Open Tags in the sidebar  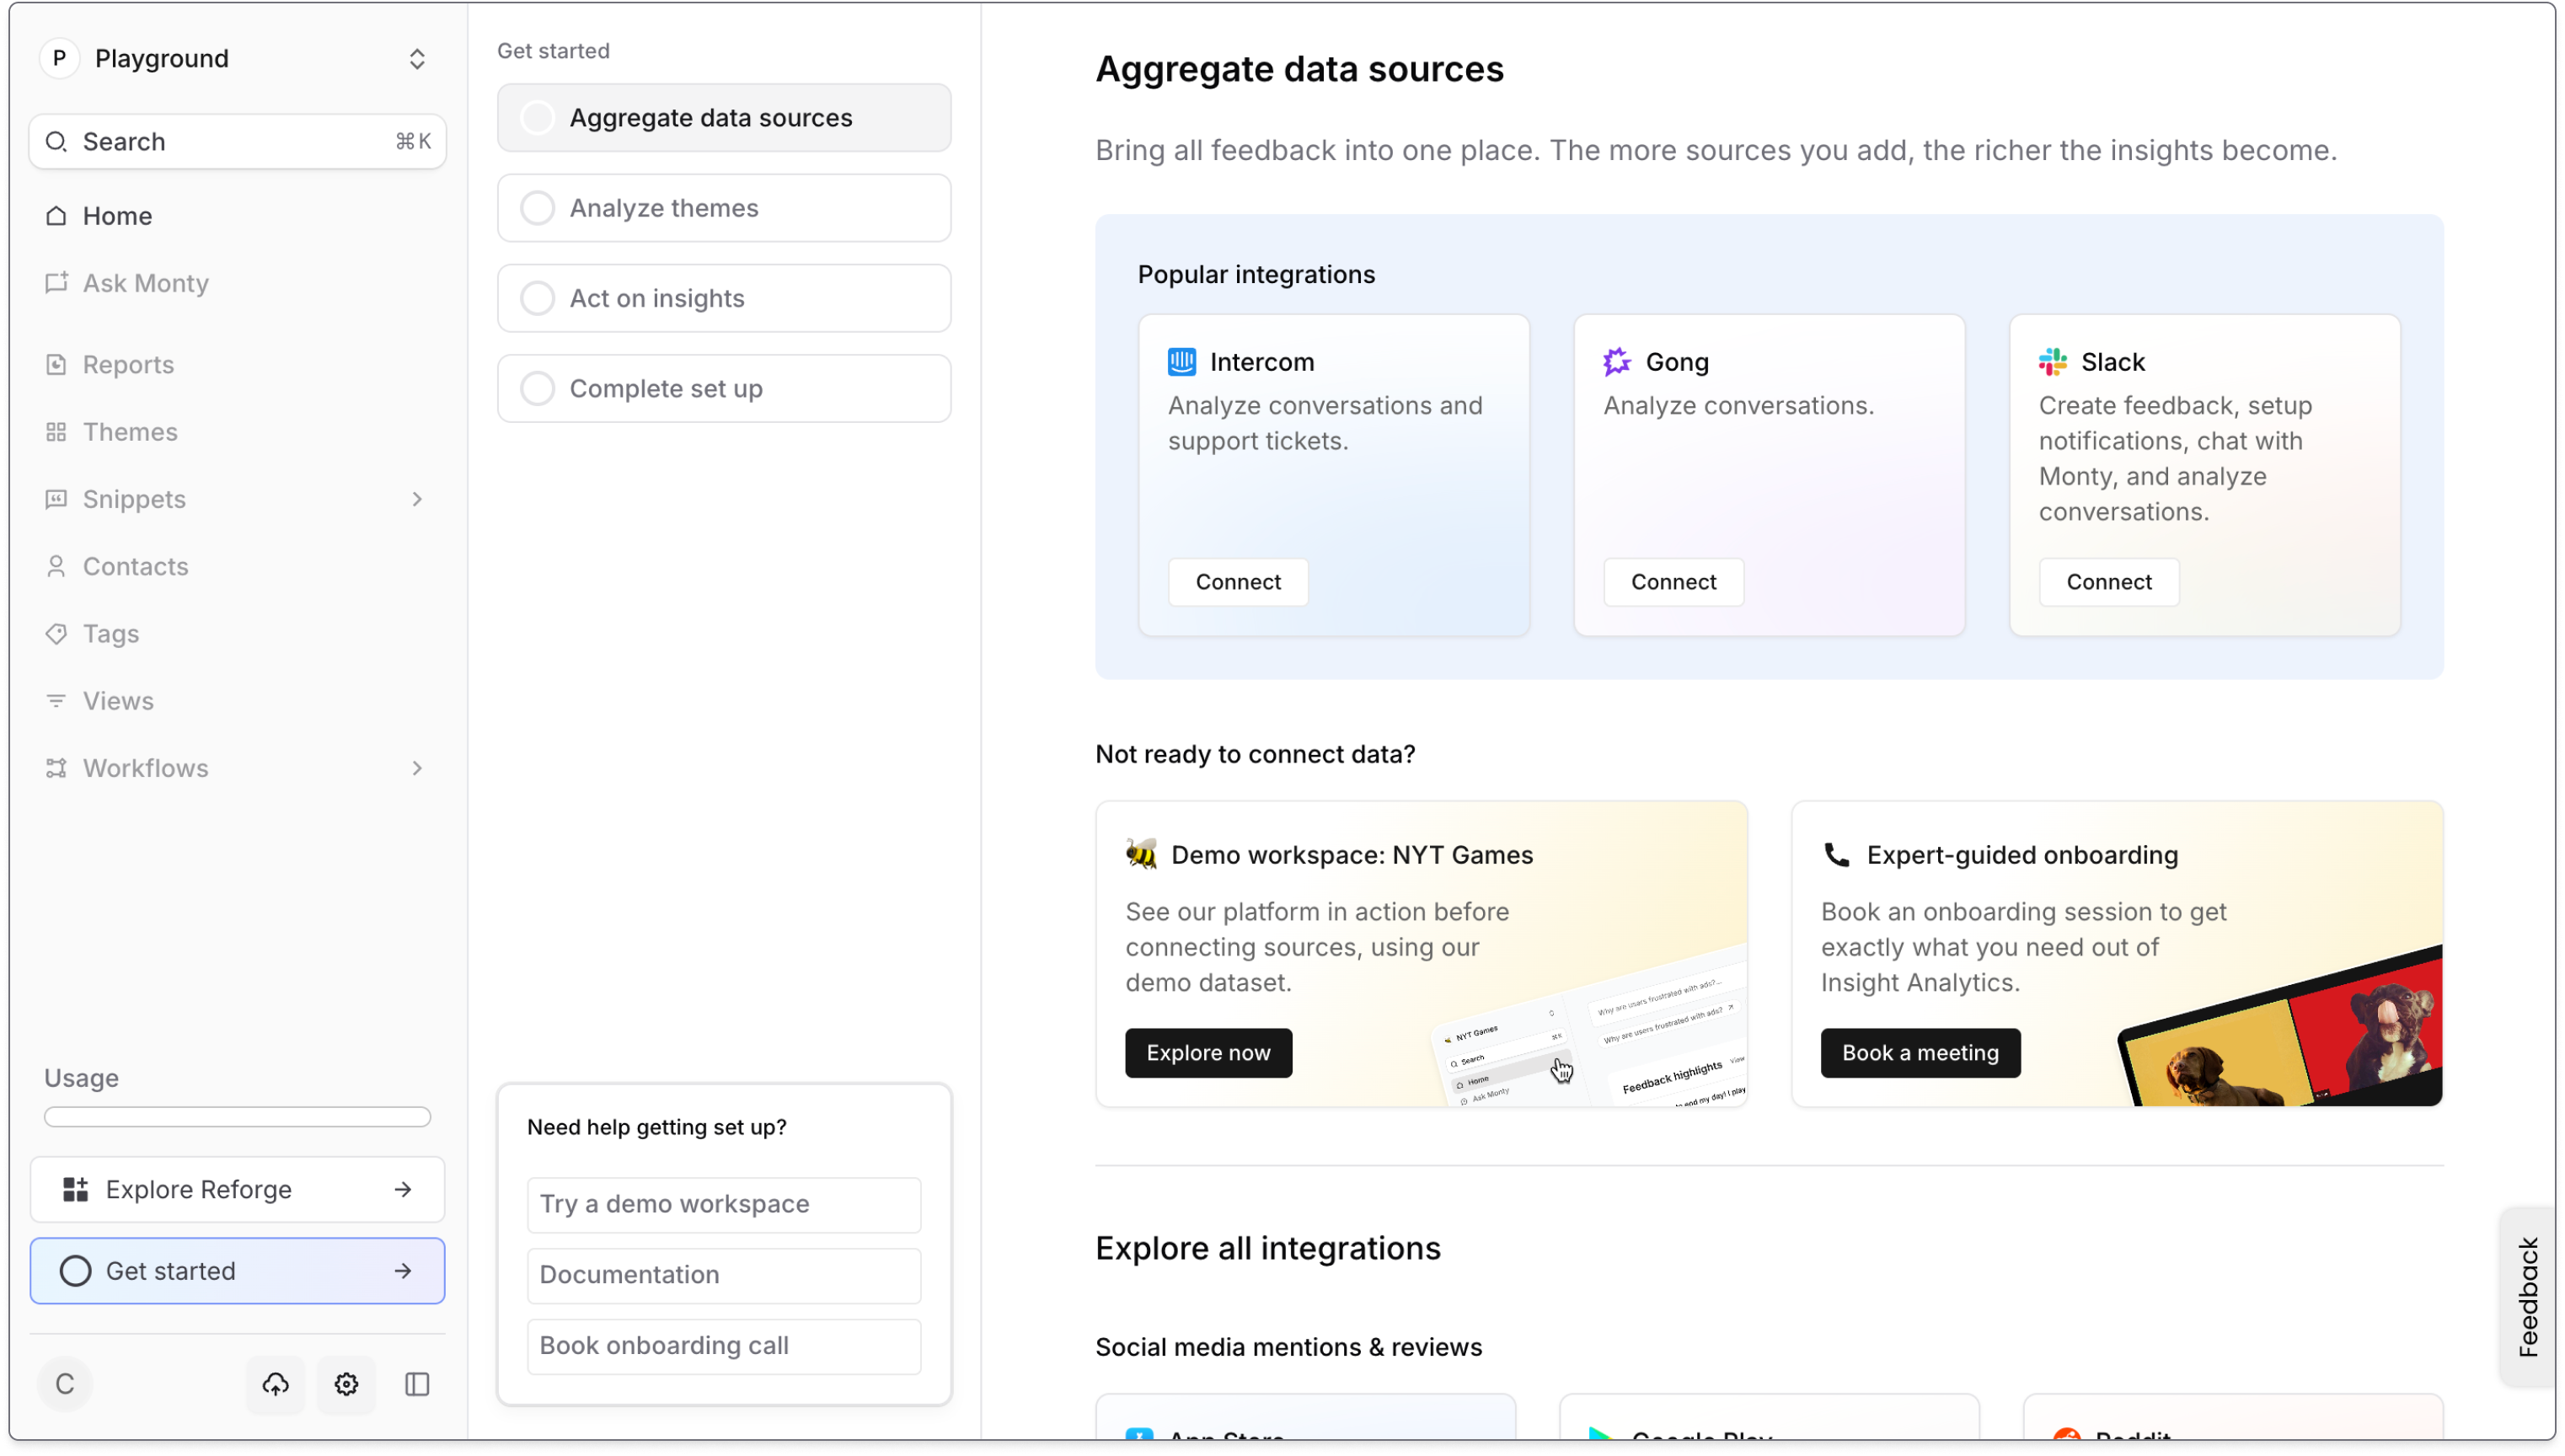[x=238, y=634]
